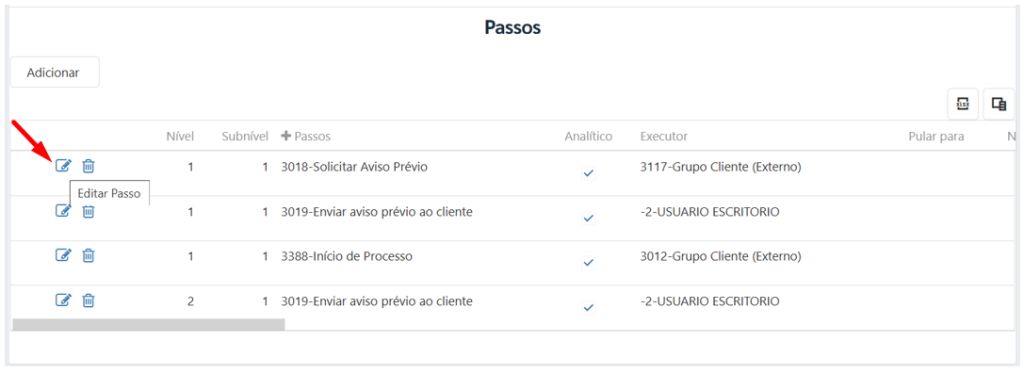The height and width of the screenshot is (373, 1024).
Task: Delete the 3388-Início de Processo row
Action: (88, 255)
